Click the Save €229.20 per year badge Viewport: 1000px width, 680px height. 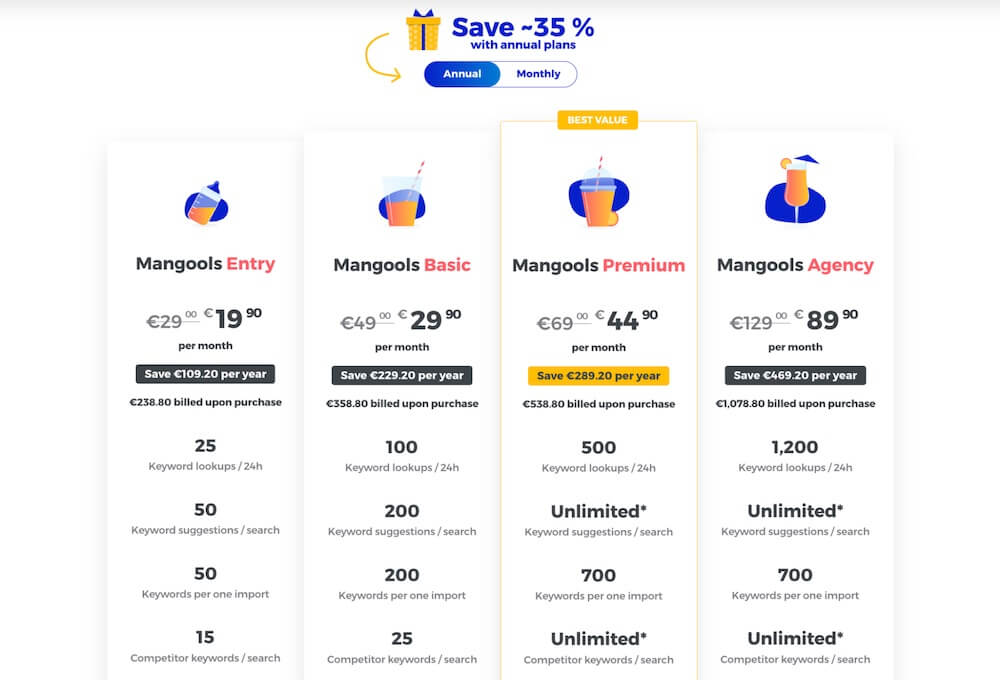[x=402, y=375]
